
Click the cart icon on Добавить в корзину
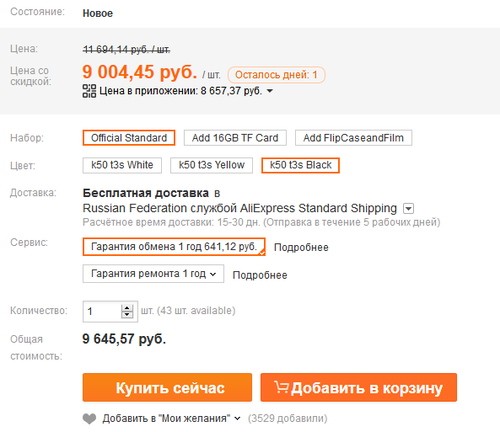pos(281,387)
